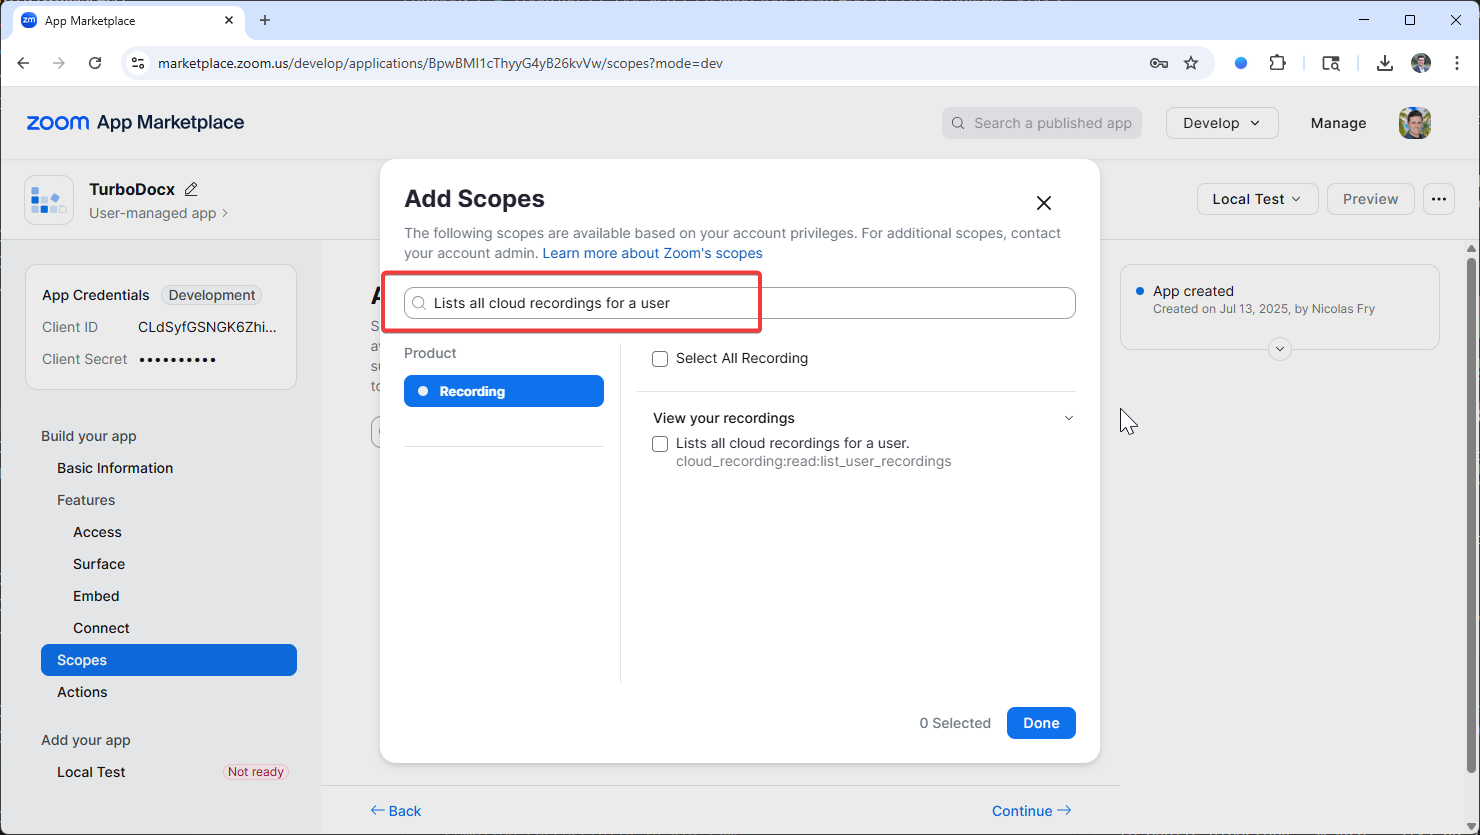Bookmark this page with the star icon

(x=1191, y=63)
